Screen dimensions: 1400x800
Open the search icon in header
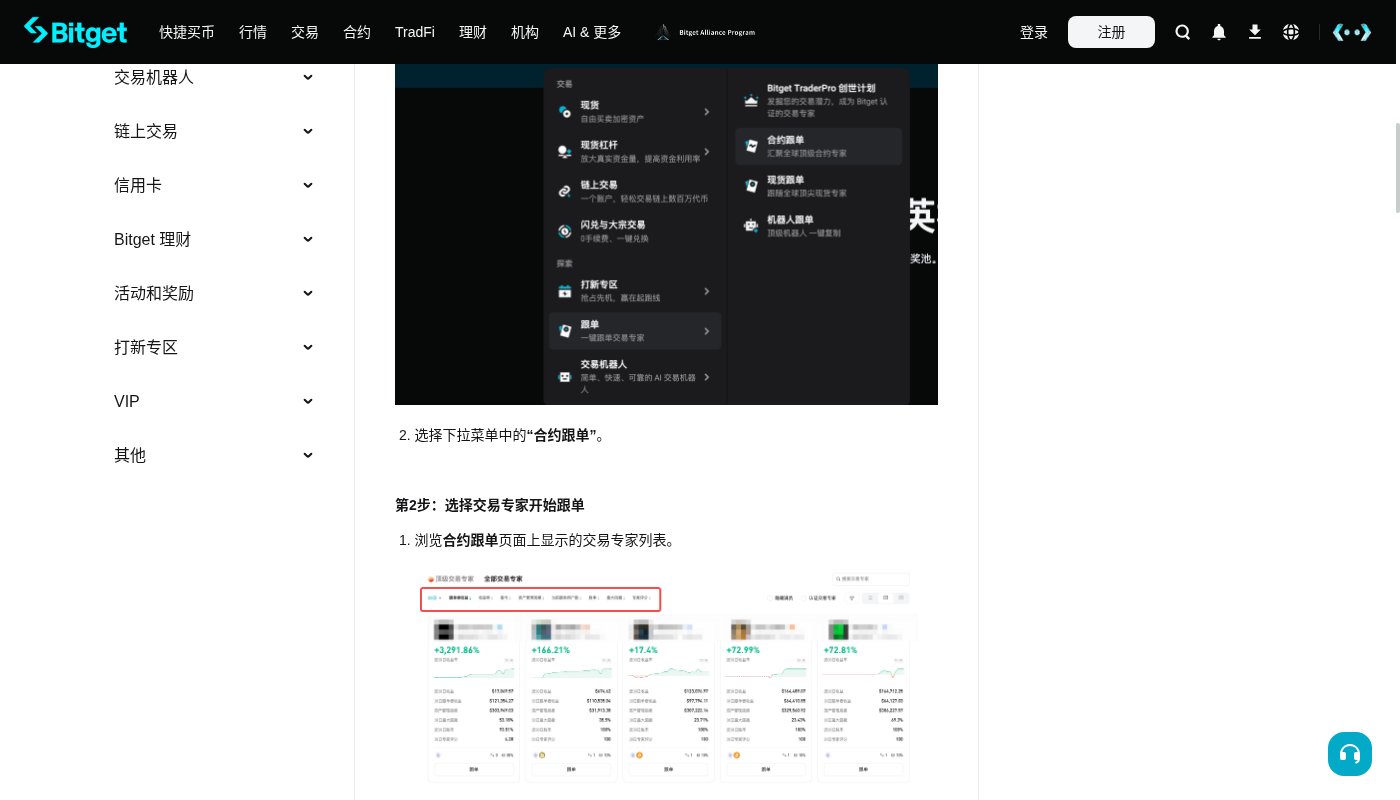[x=1183, y=32]
